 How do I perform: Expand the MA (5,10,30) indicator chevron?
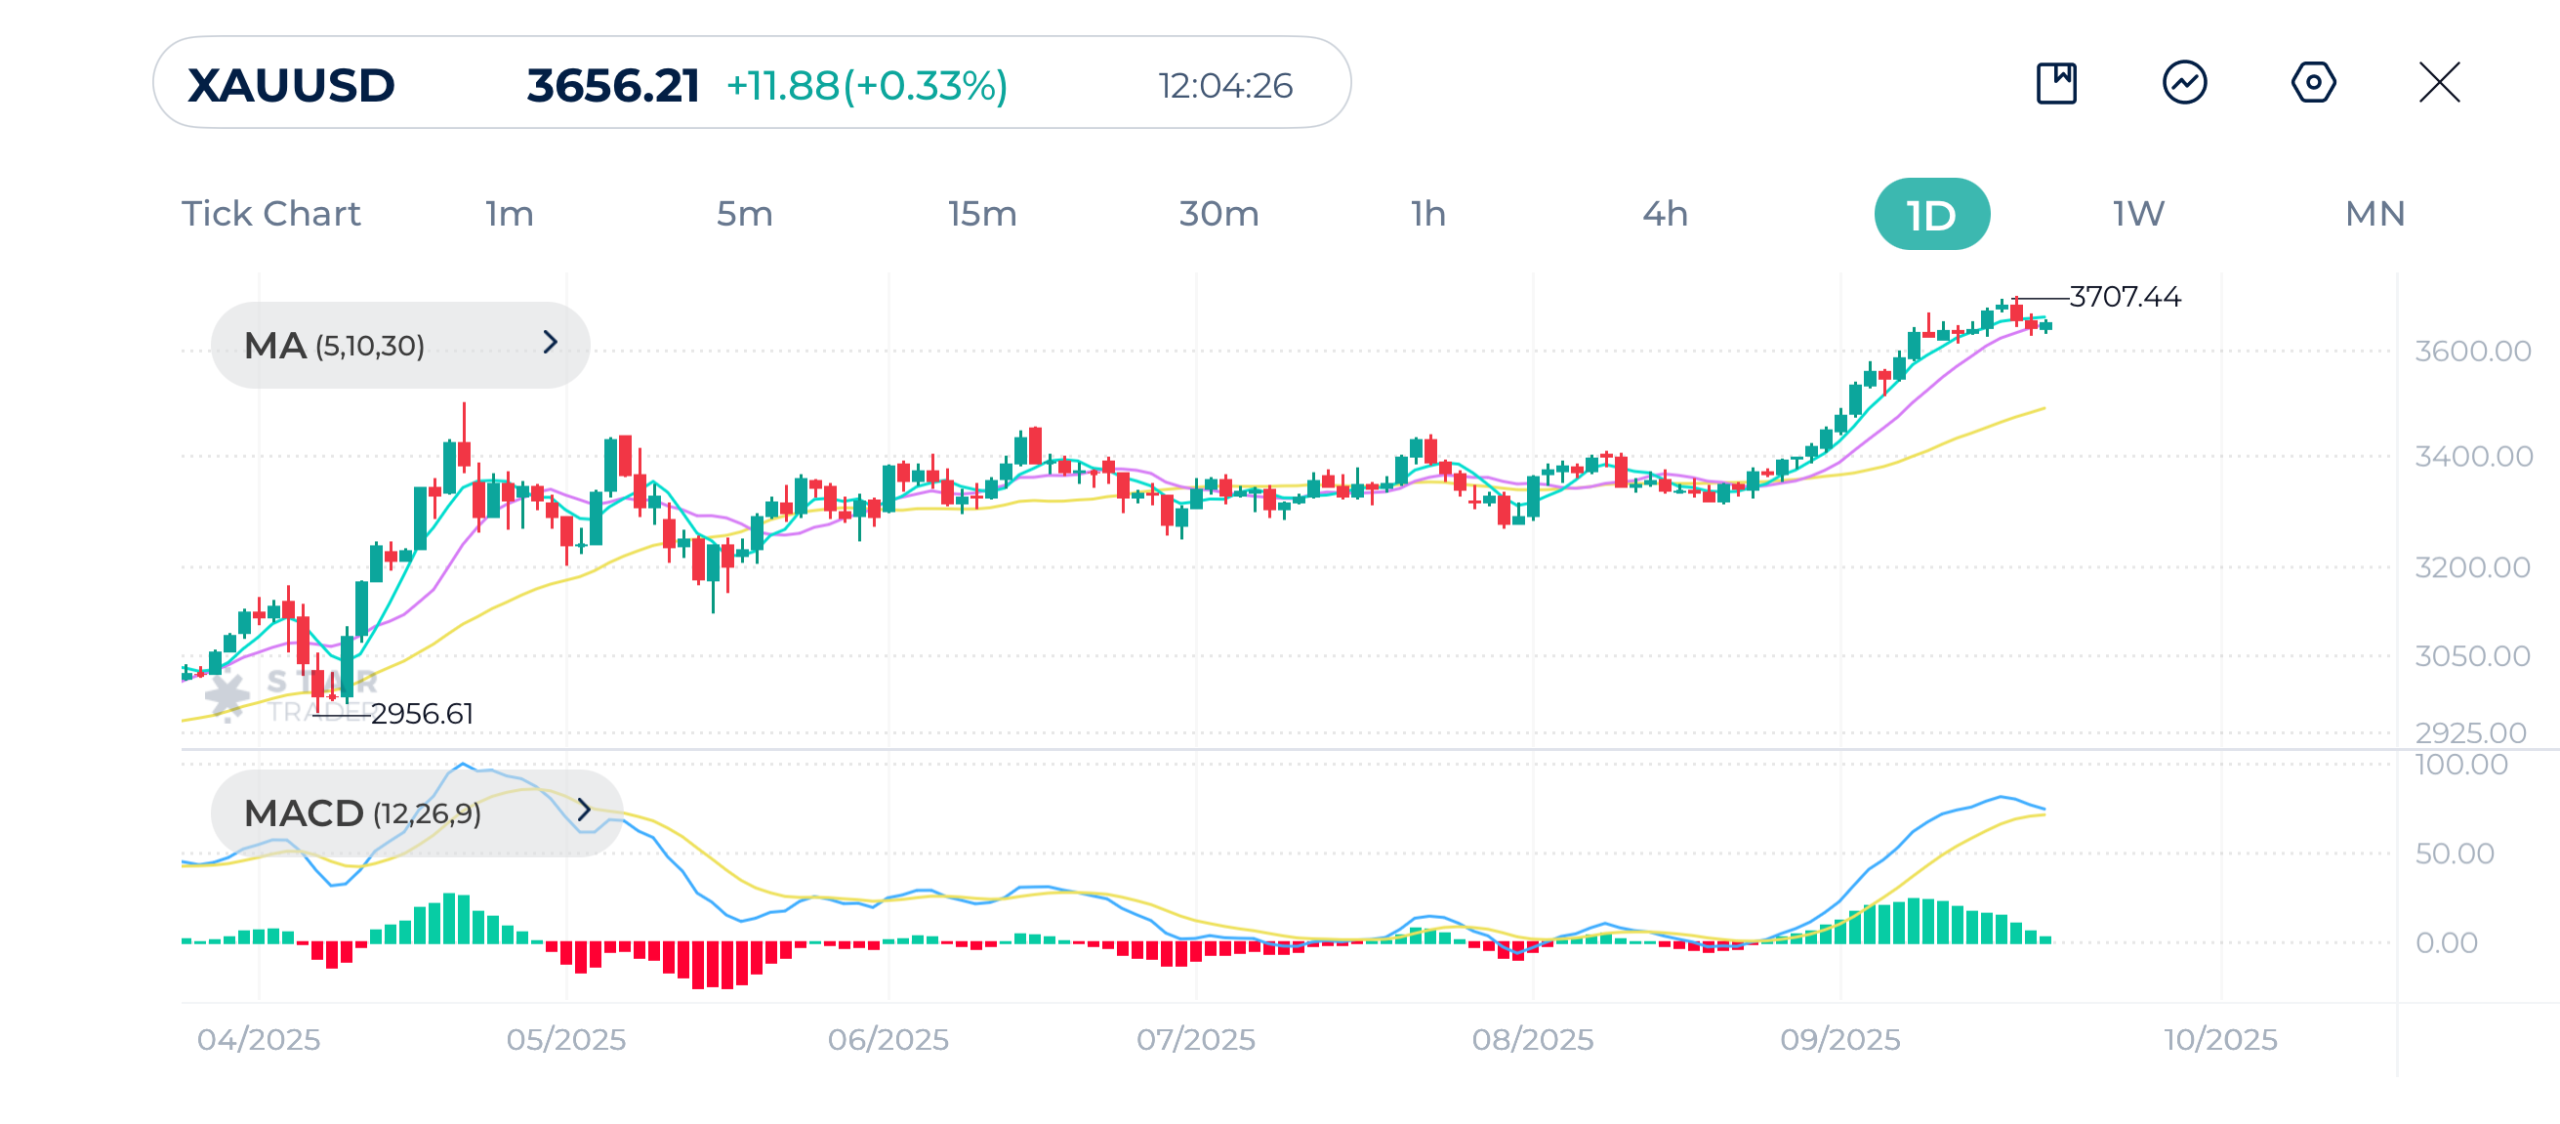point(550,343)
